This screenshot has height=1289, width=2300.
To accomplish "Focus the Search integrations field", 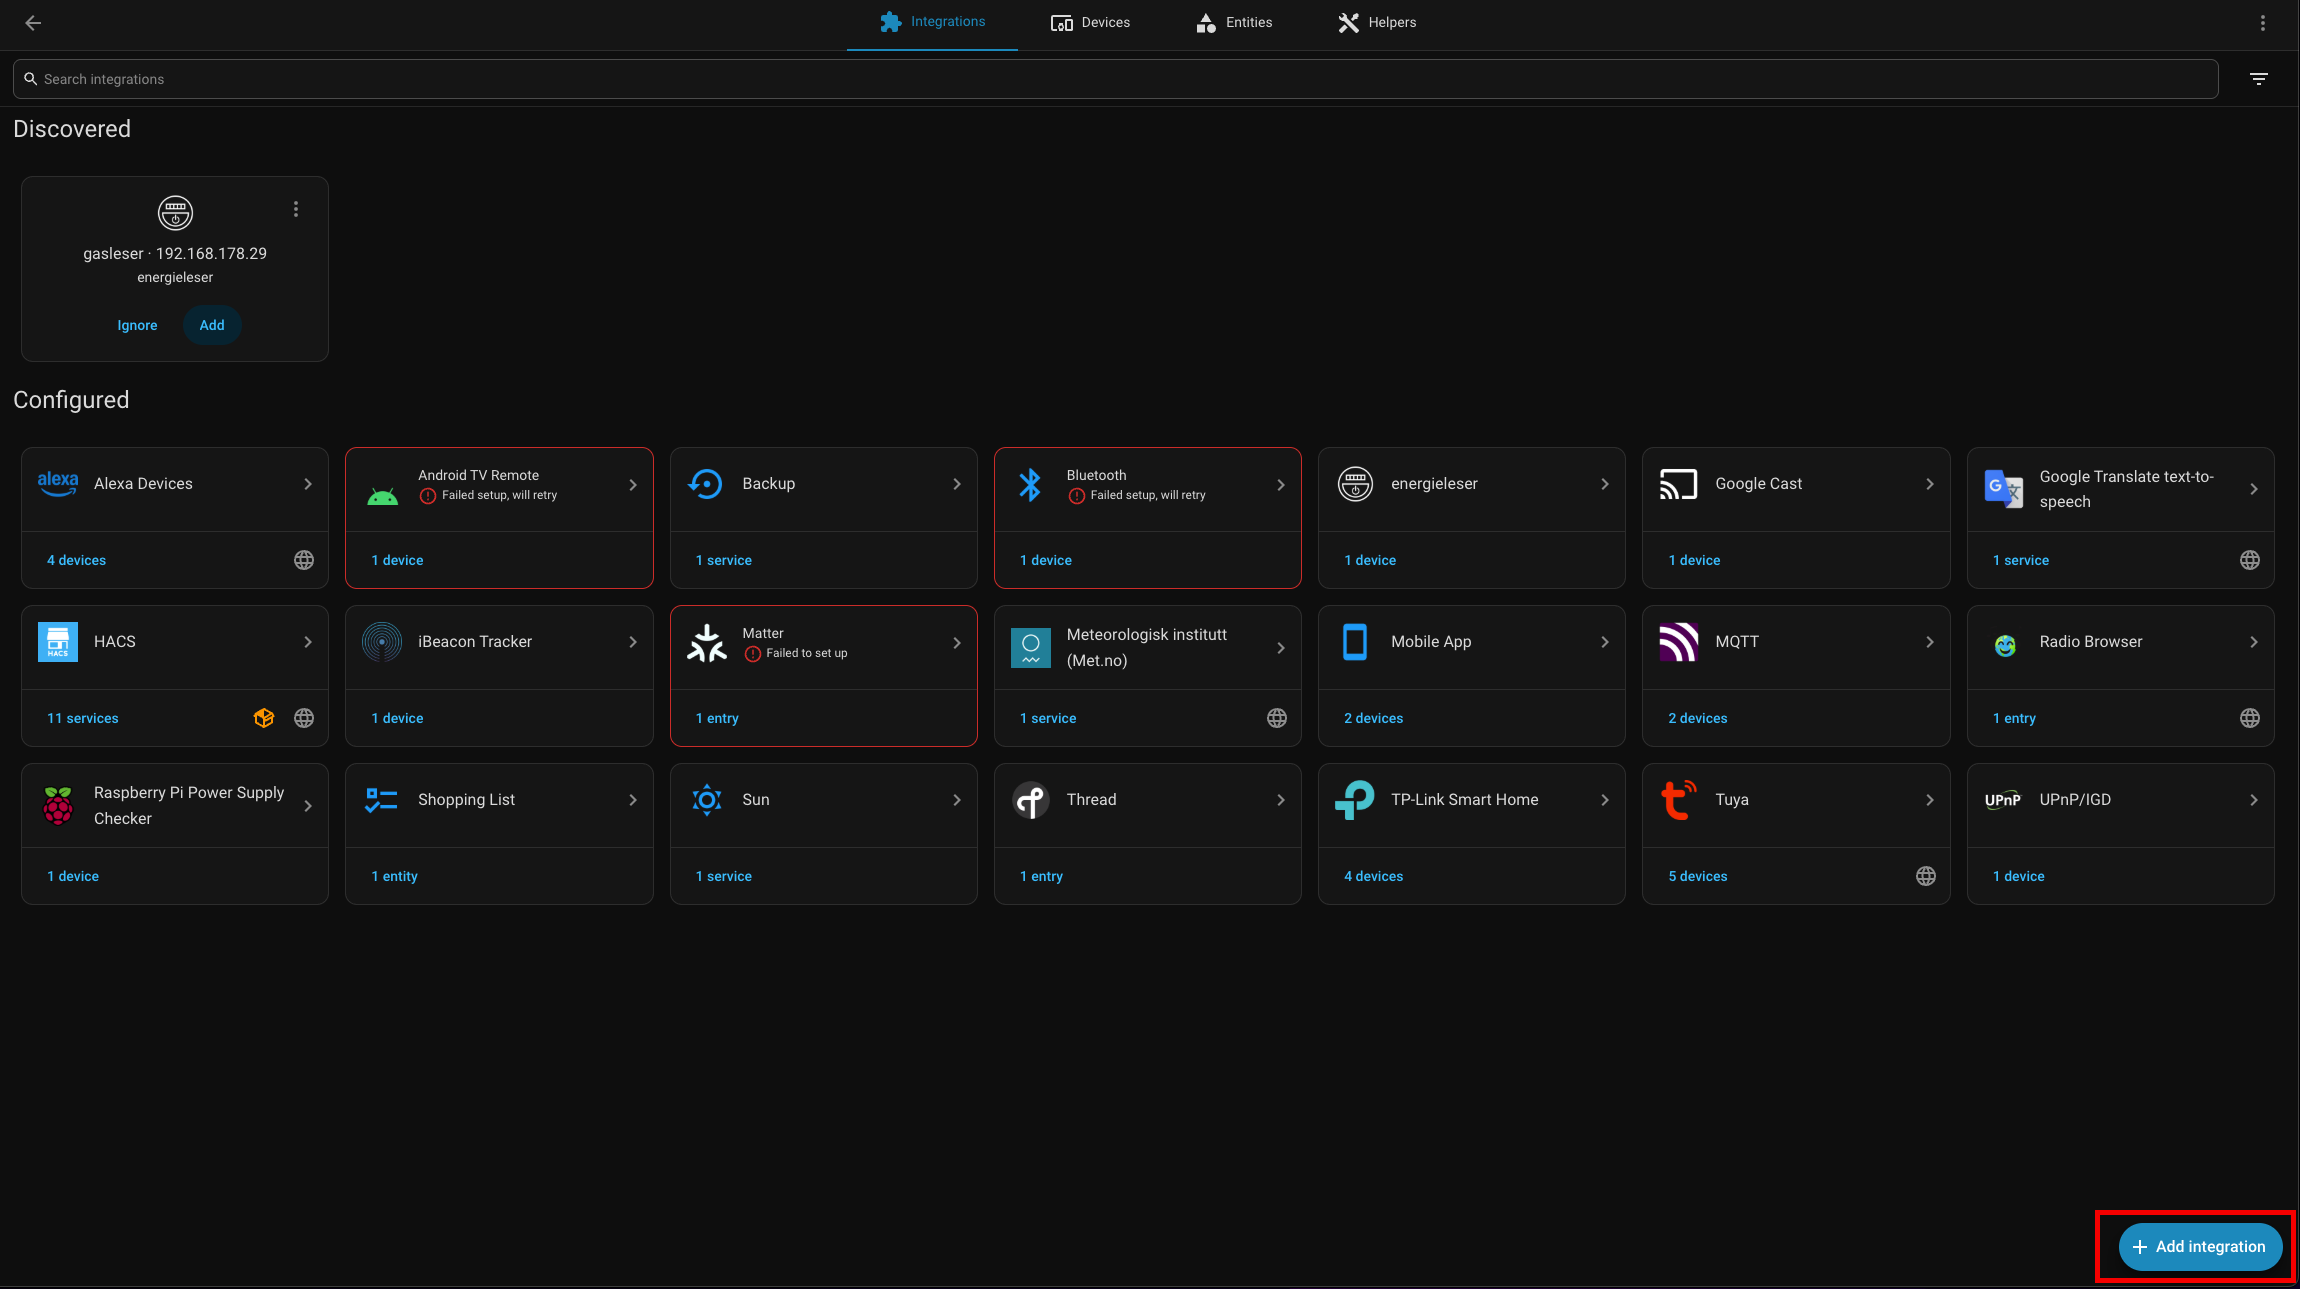I will coord(1116,79).
